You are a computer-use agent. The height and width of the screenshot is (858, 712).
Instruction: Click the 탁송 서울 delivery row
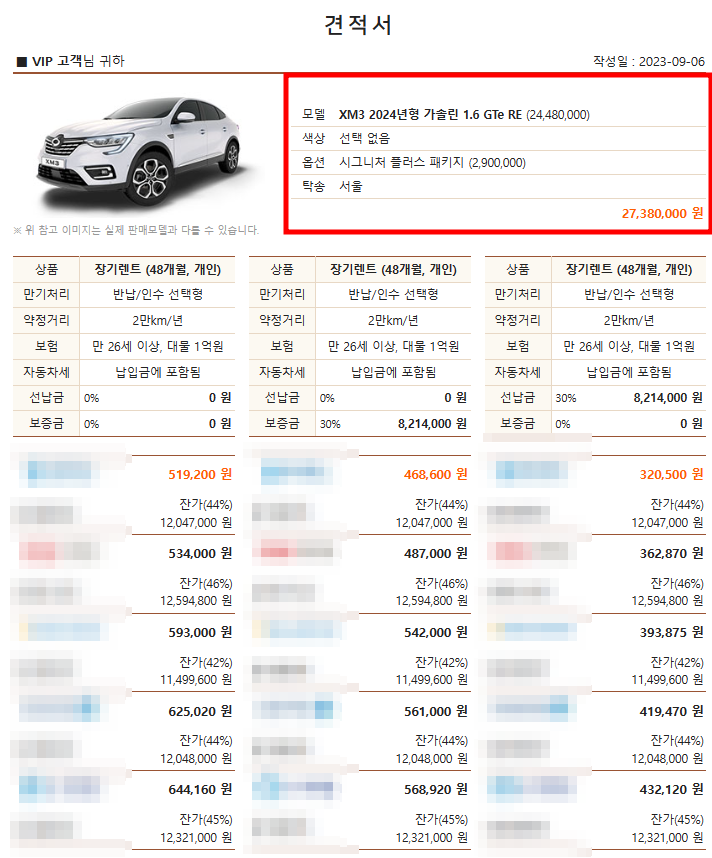point(498,187)
